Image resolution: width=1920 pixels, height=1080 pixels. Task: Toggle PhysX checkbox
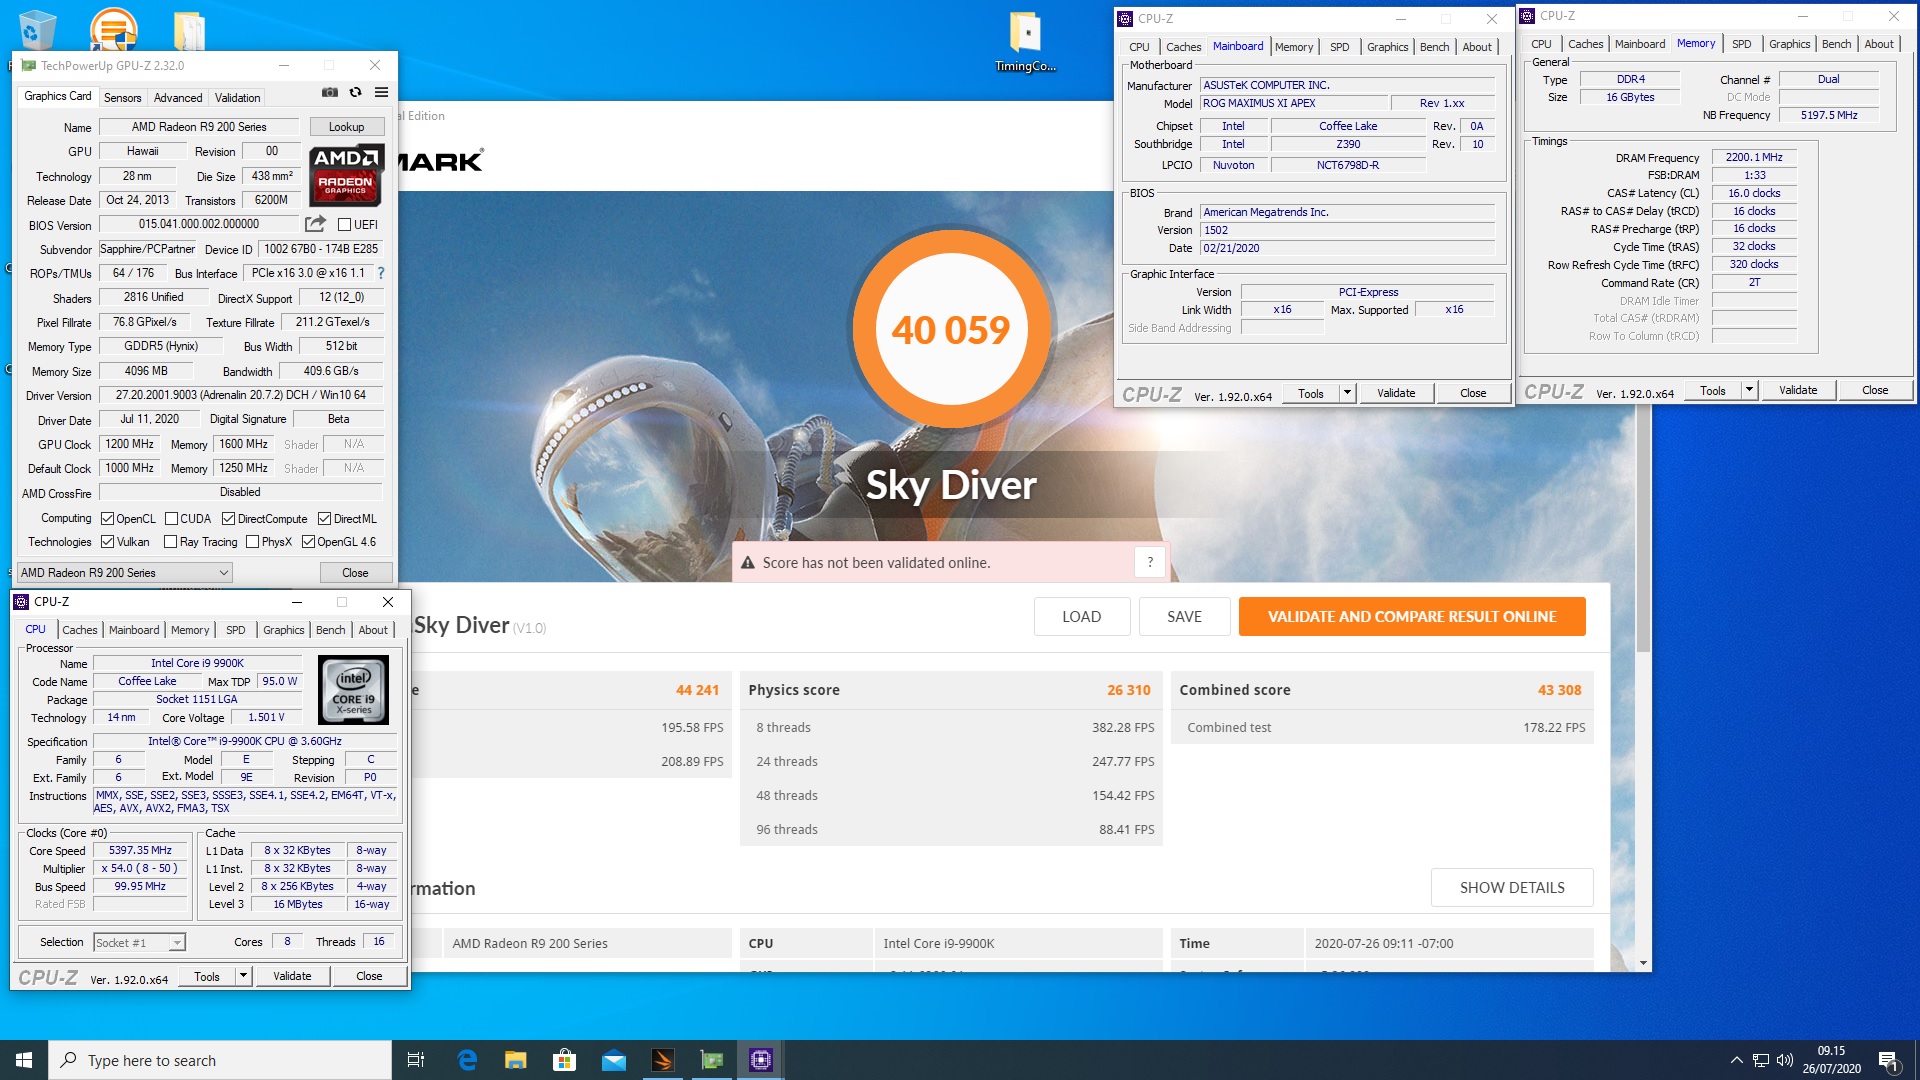pos(252,542)
